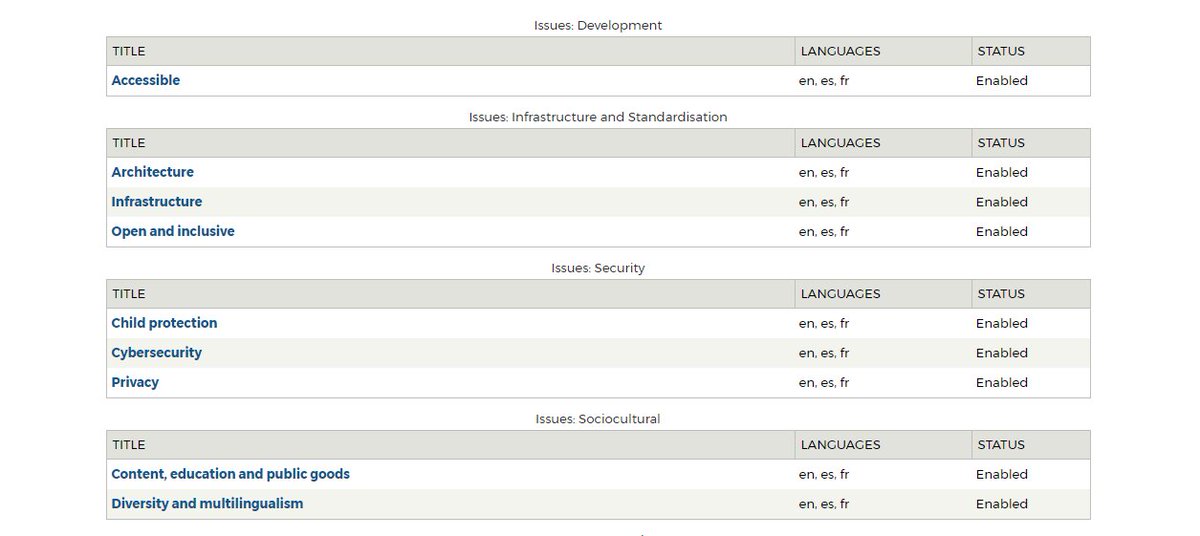Click the Issues: Security caption
The width and height of the screenshot is (1200, 536).
598,268
